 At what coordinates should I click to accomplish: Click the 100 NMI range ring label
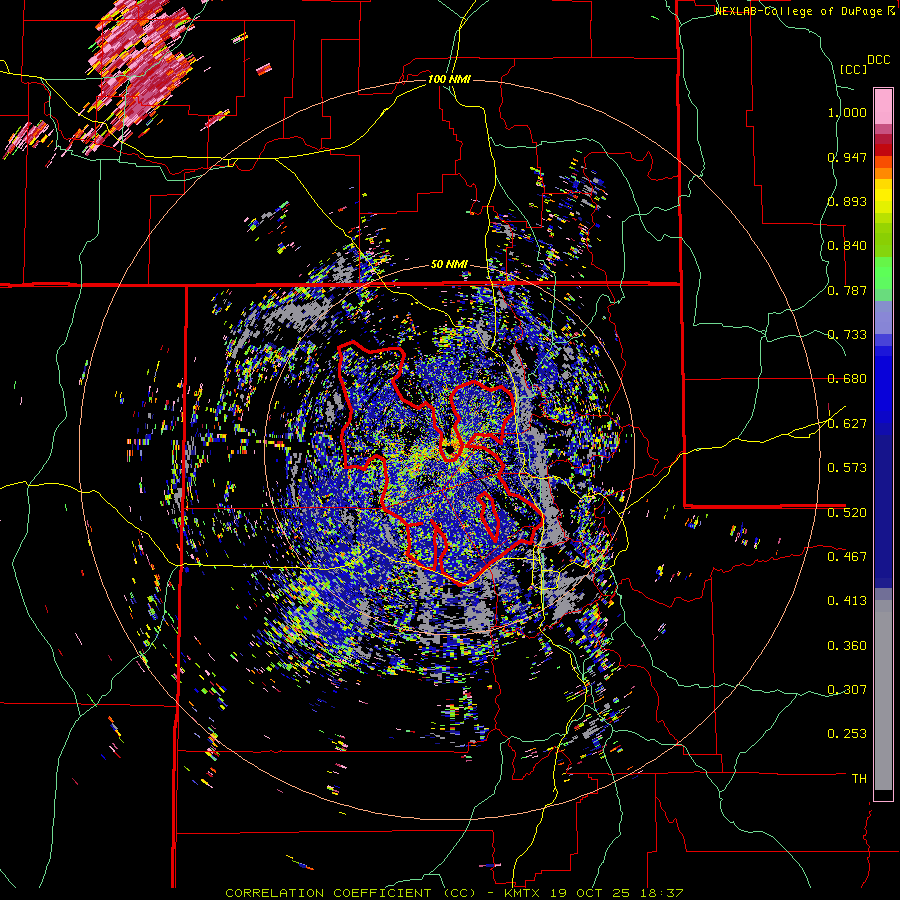tap(449, 79)
